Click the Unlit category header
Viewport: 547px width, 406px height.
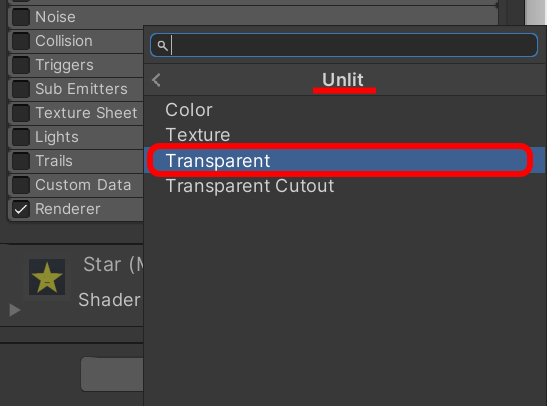tap(343, 80)
